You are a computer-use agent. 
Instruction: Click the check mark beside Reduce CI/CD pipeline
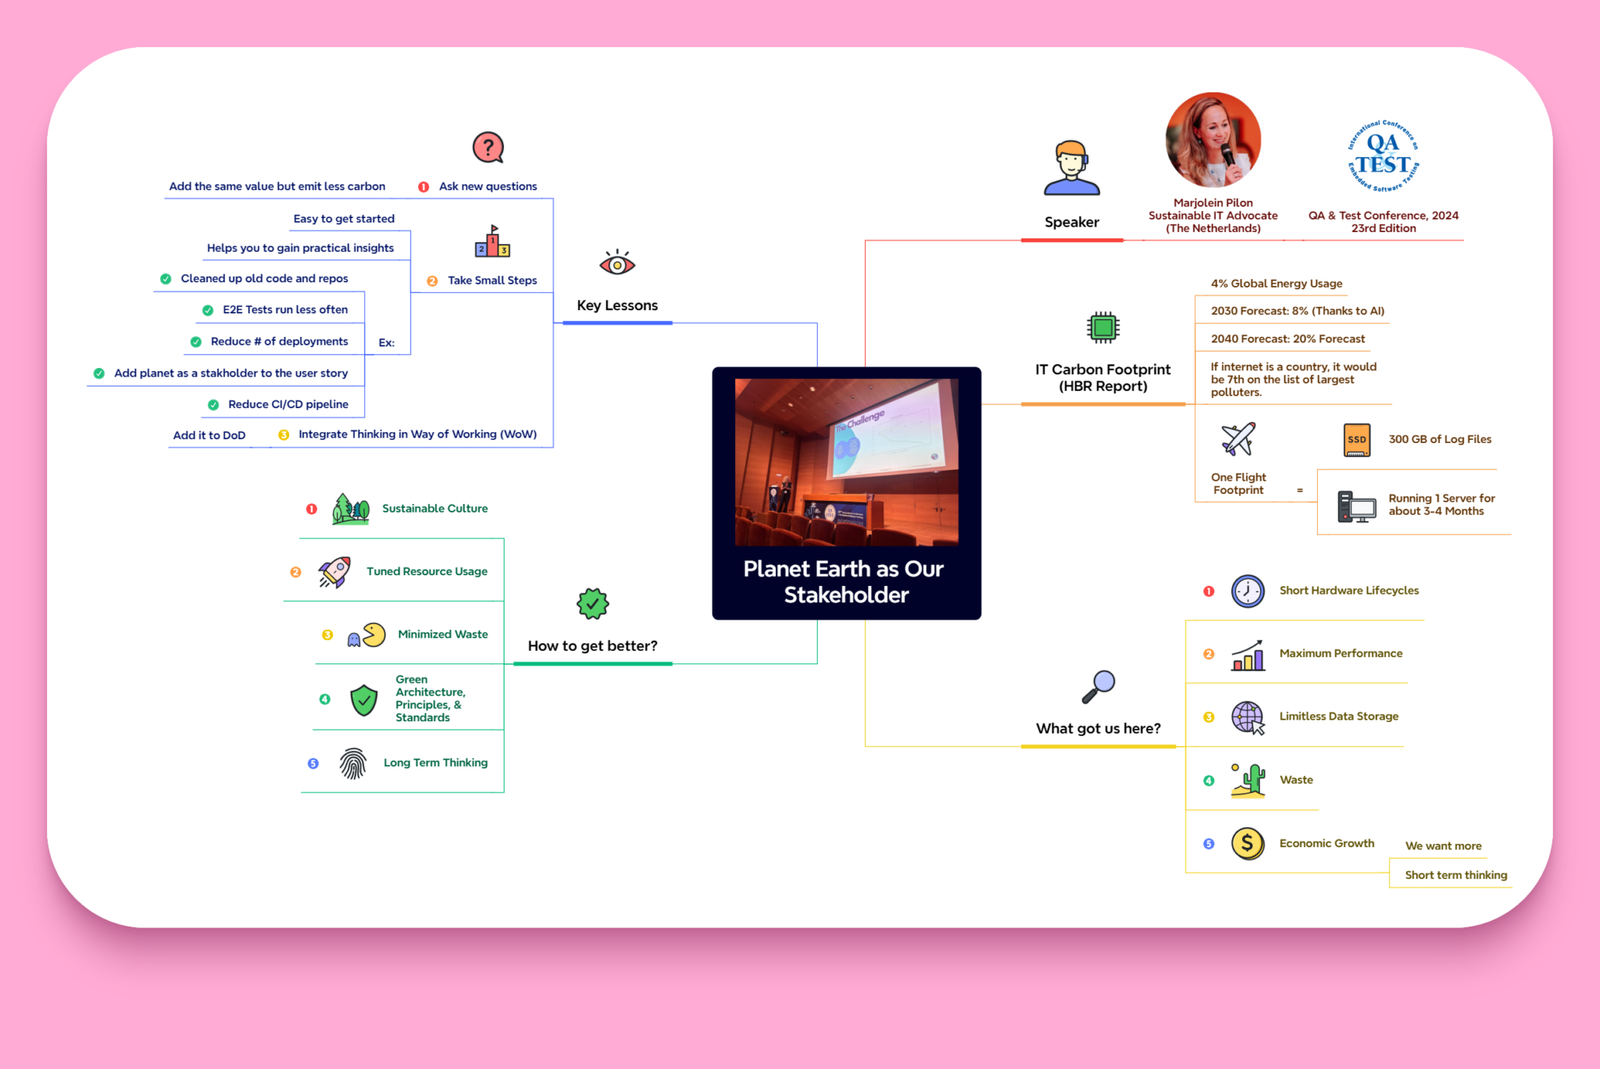click(x=213, y=405)
